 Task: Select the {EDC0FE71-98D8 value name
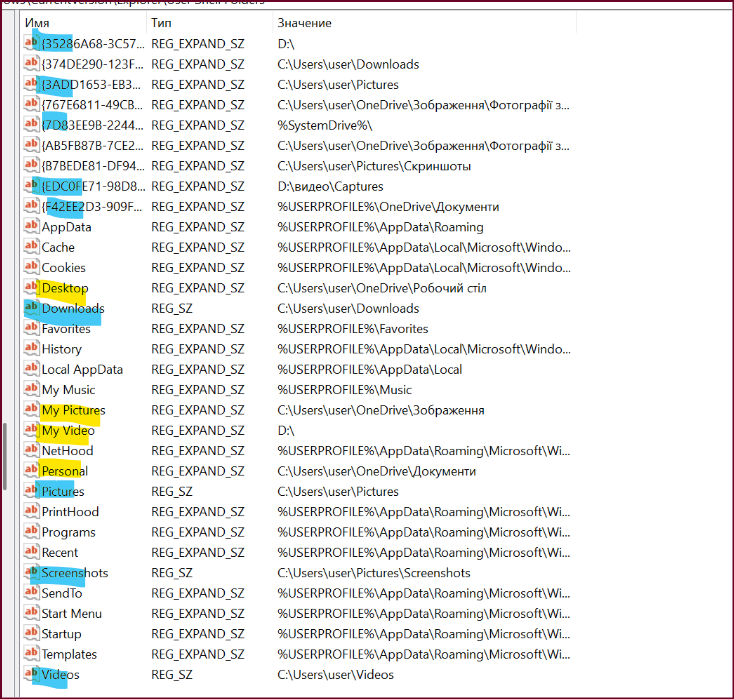tap(94, 186)
